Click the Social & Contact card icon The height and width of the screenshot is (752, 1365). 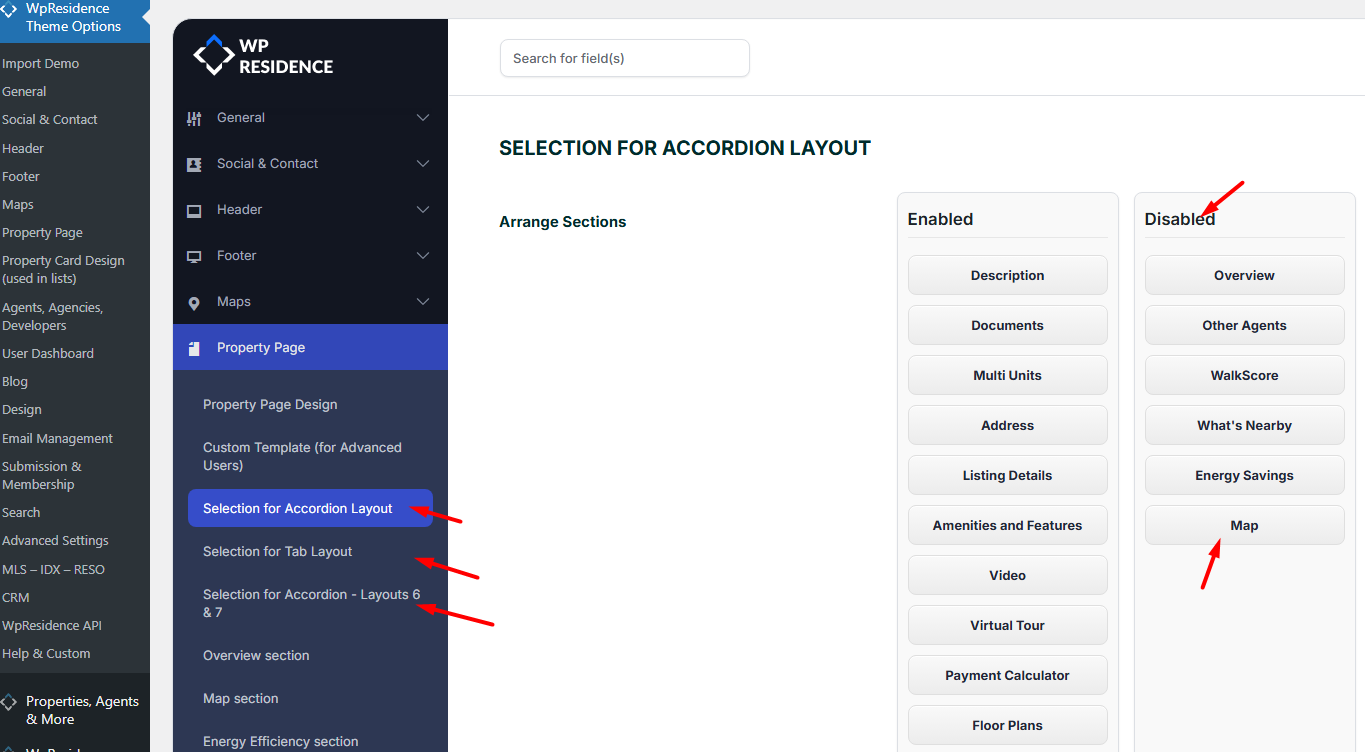194,164
